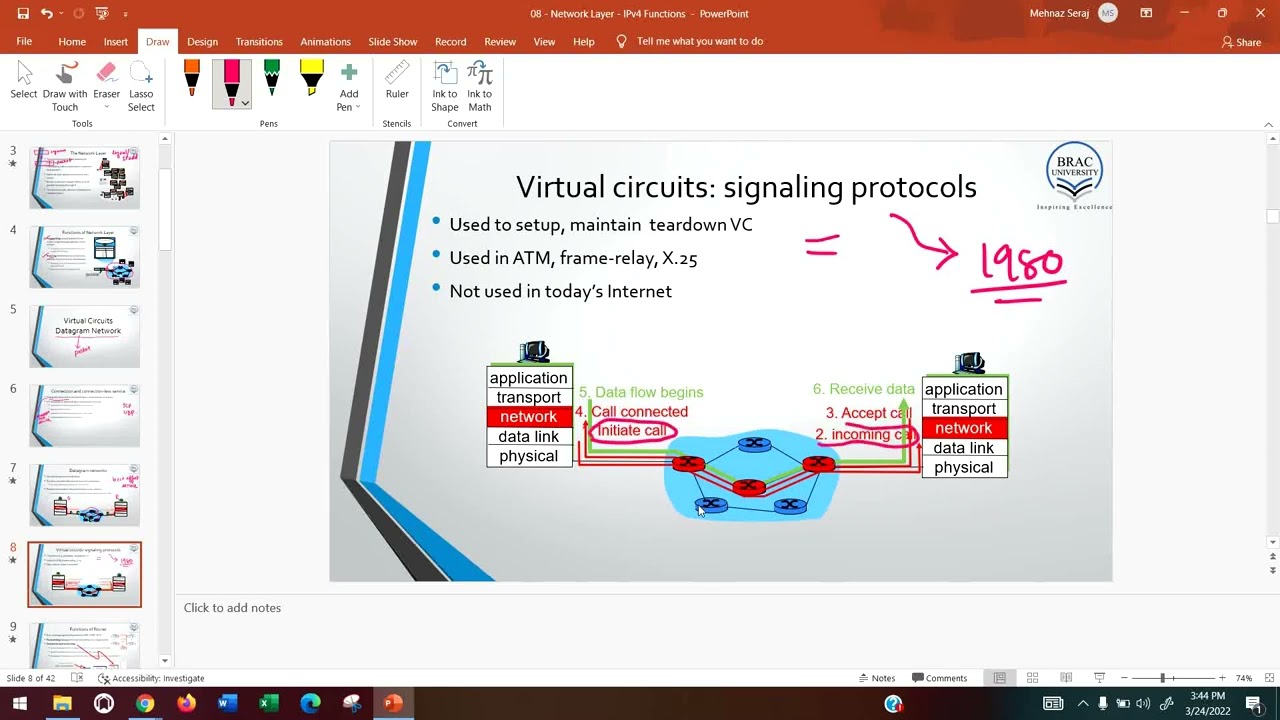Click Accessibility: Investigate in status bar
The width and height of the screenshot is (1280, 720).
tap(152, 678)
